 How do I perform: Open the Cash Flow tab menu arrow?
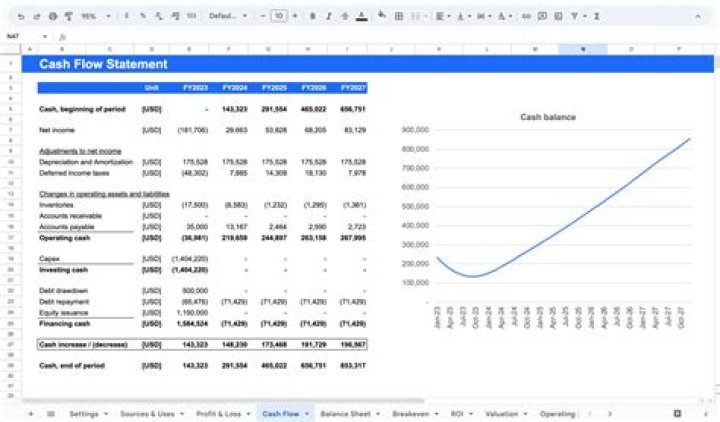(307, 414)
